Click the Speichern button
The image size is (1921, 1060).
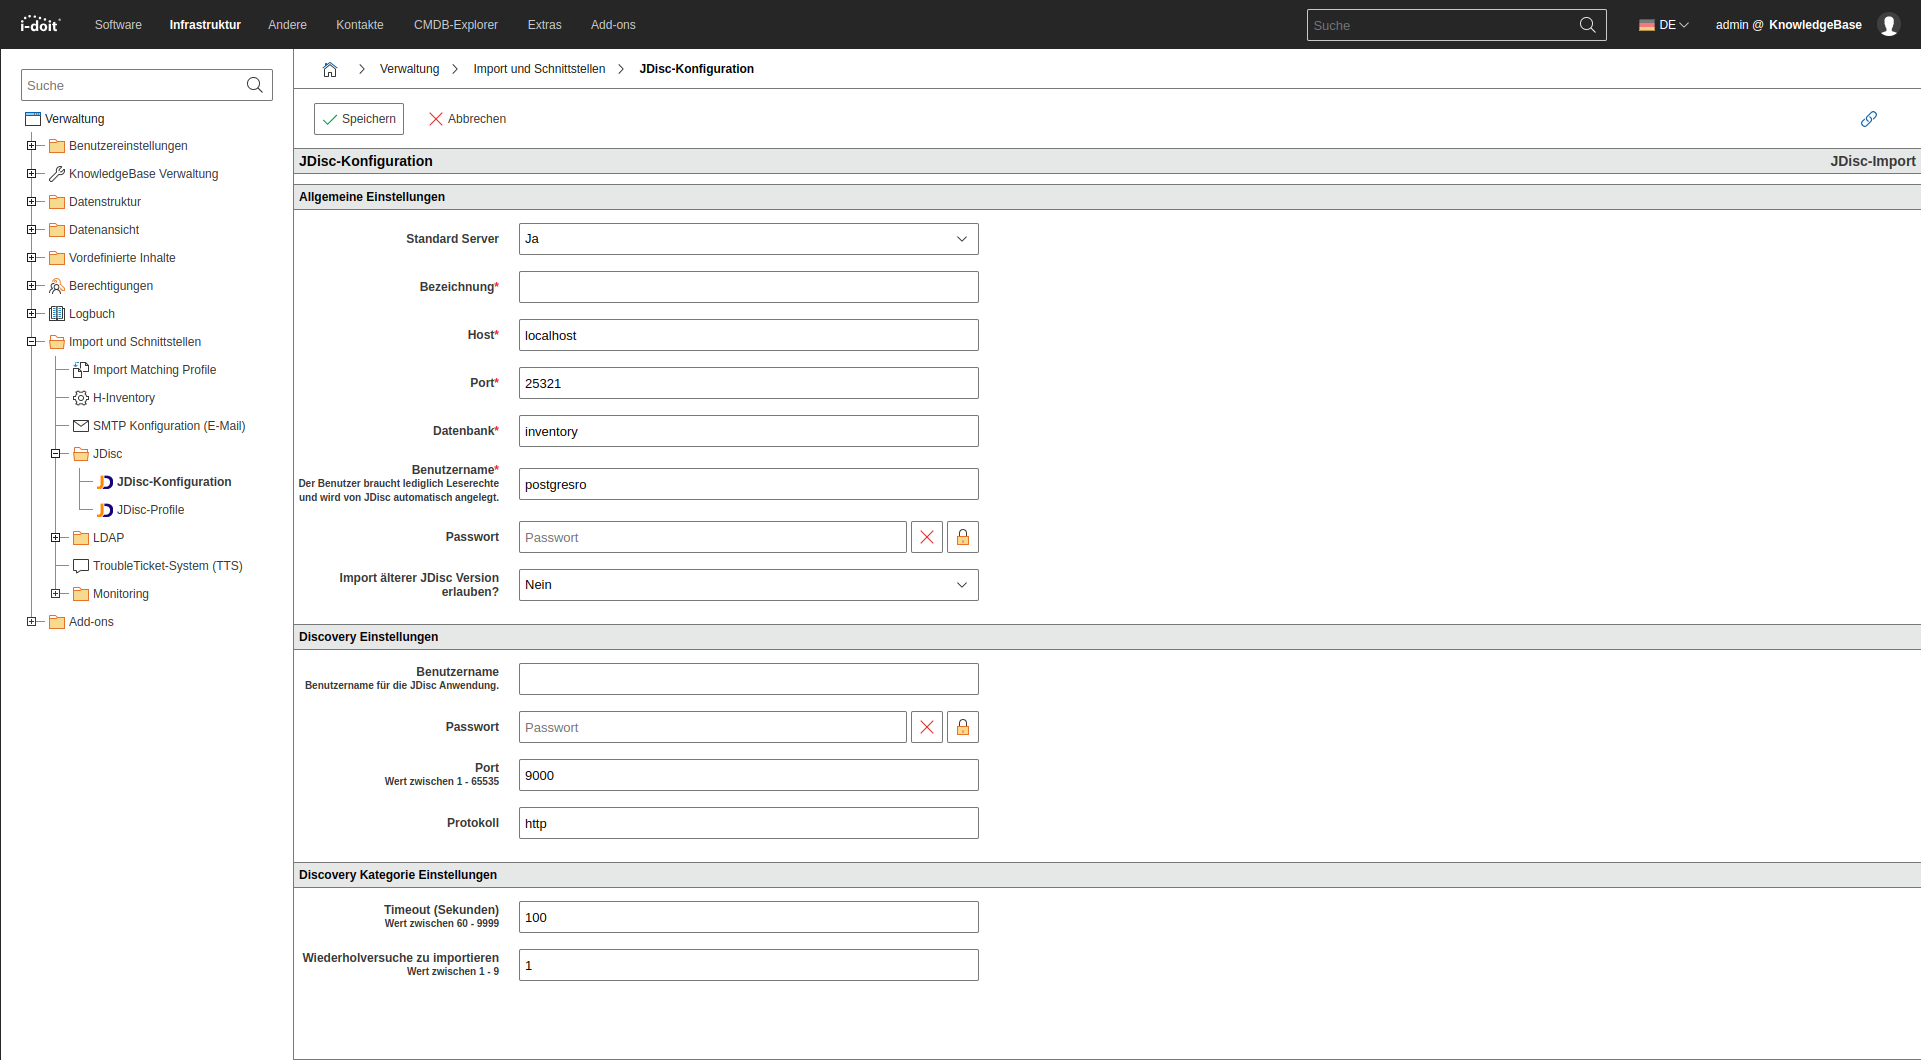point(359,119)
